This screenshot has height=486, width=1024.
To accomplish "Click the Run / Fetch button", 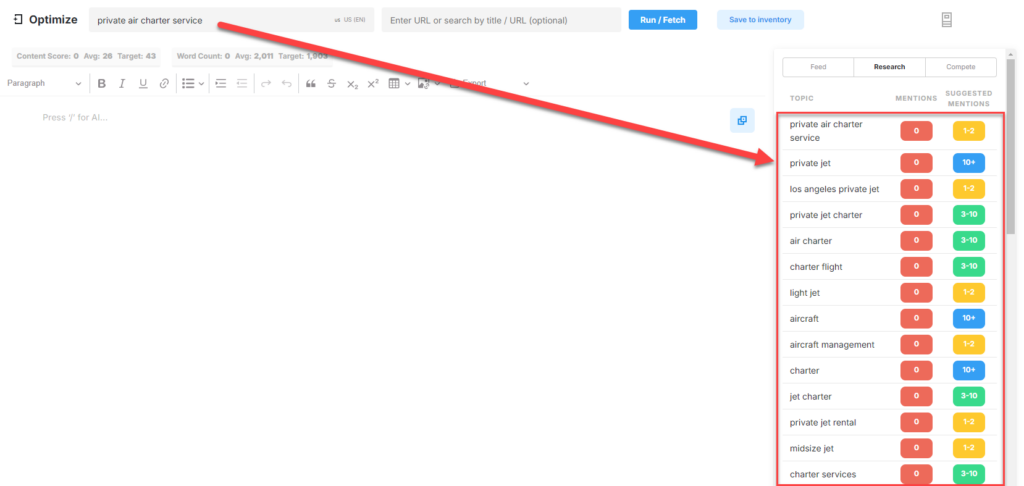I will coord(663,20).
